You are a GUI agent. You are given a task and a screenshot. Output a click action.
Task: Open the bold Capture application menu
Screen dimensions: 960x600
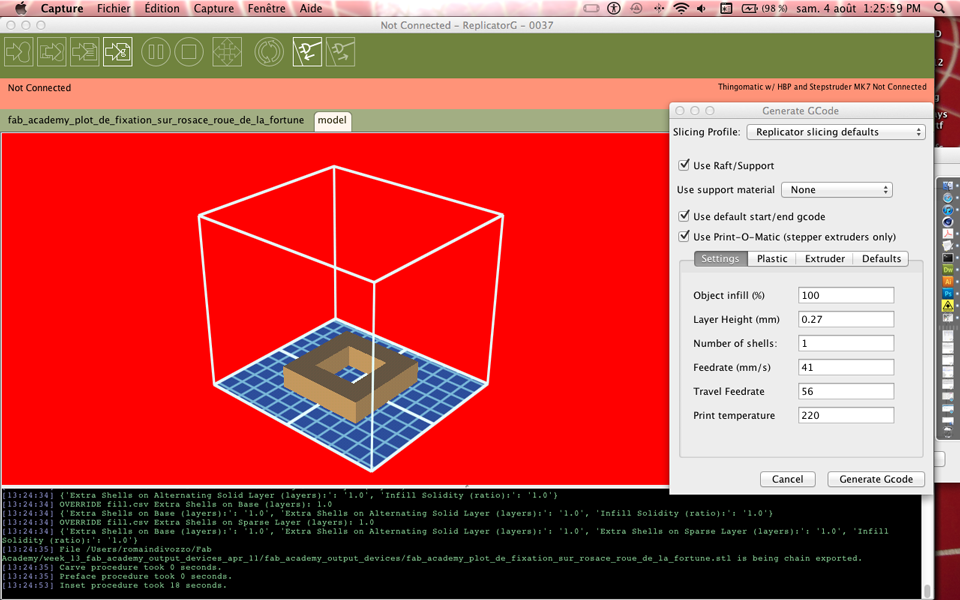[x=62, y=8]
